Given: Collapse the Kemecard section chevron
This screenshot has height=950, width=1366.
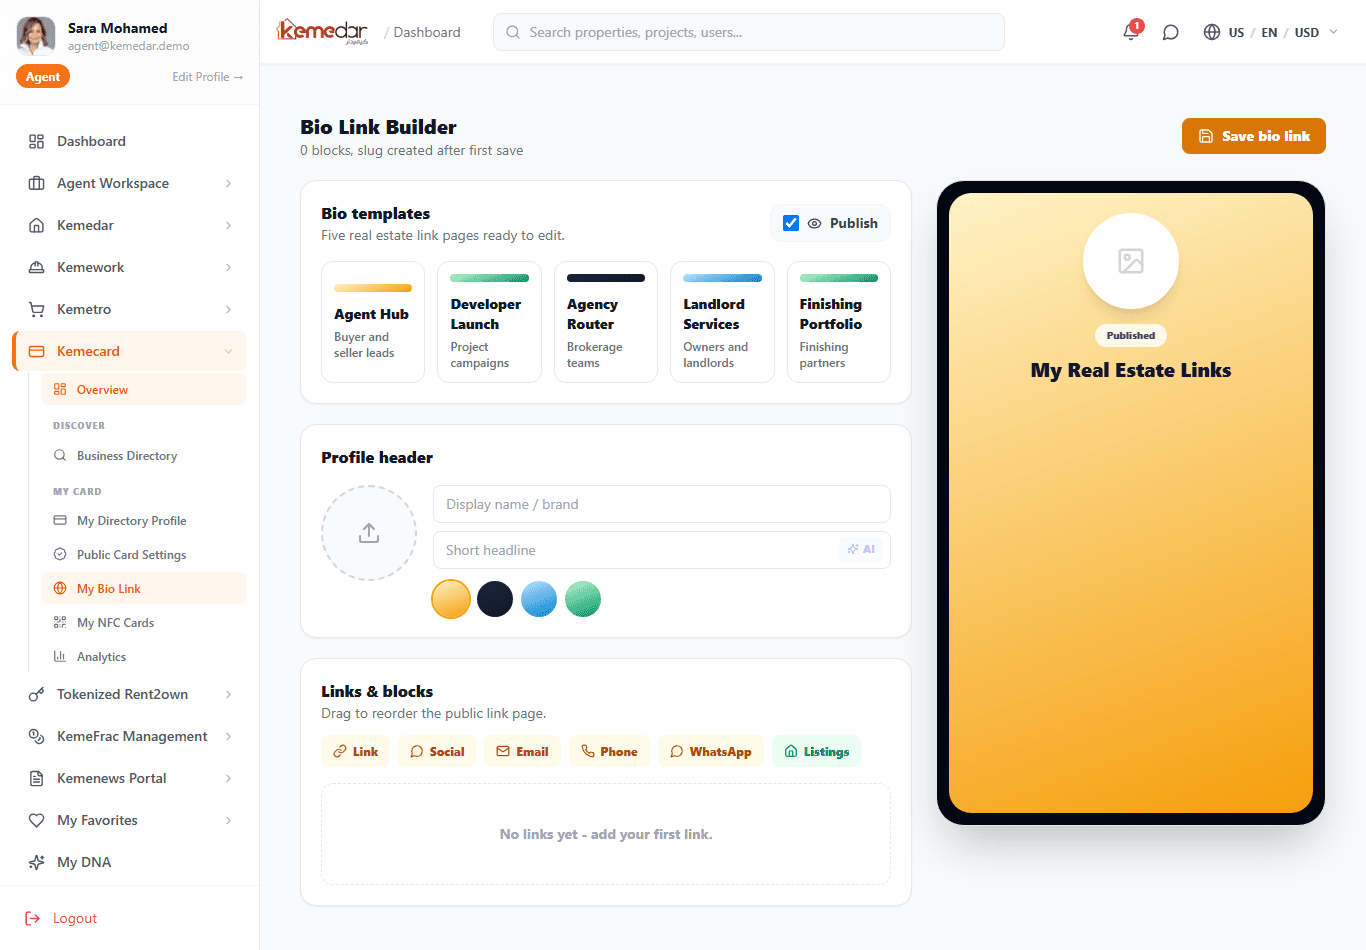Looking at the screenshot, I should [x=228, y=351].
